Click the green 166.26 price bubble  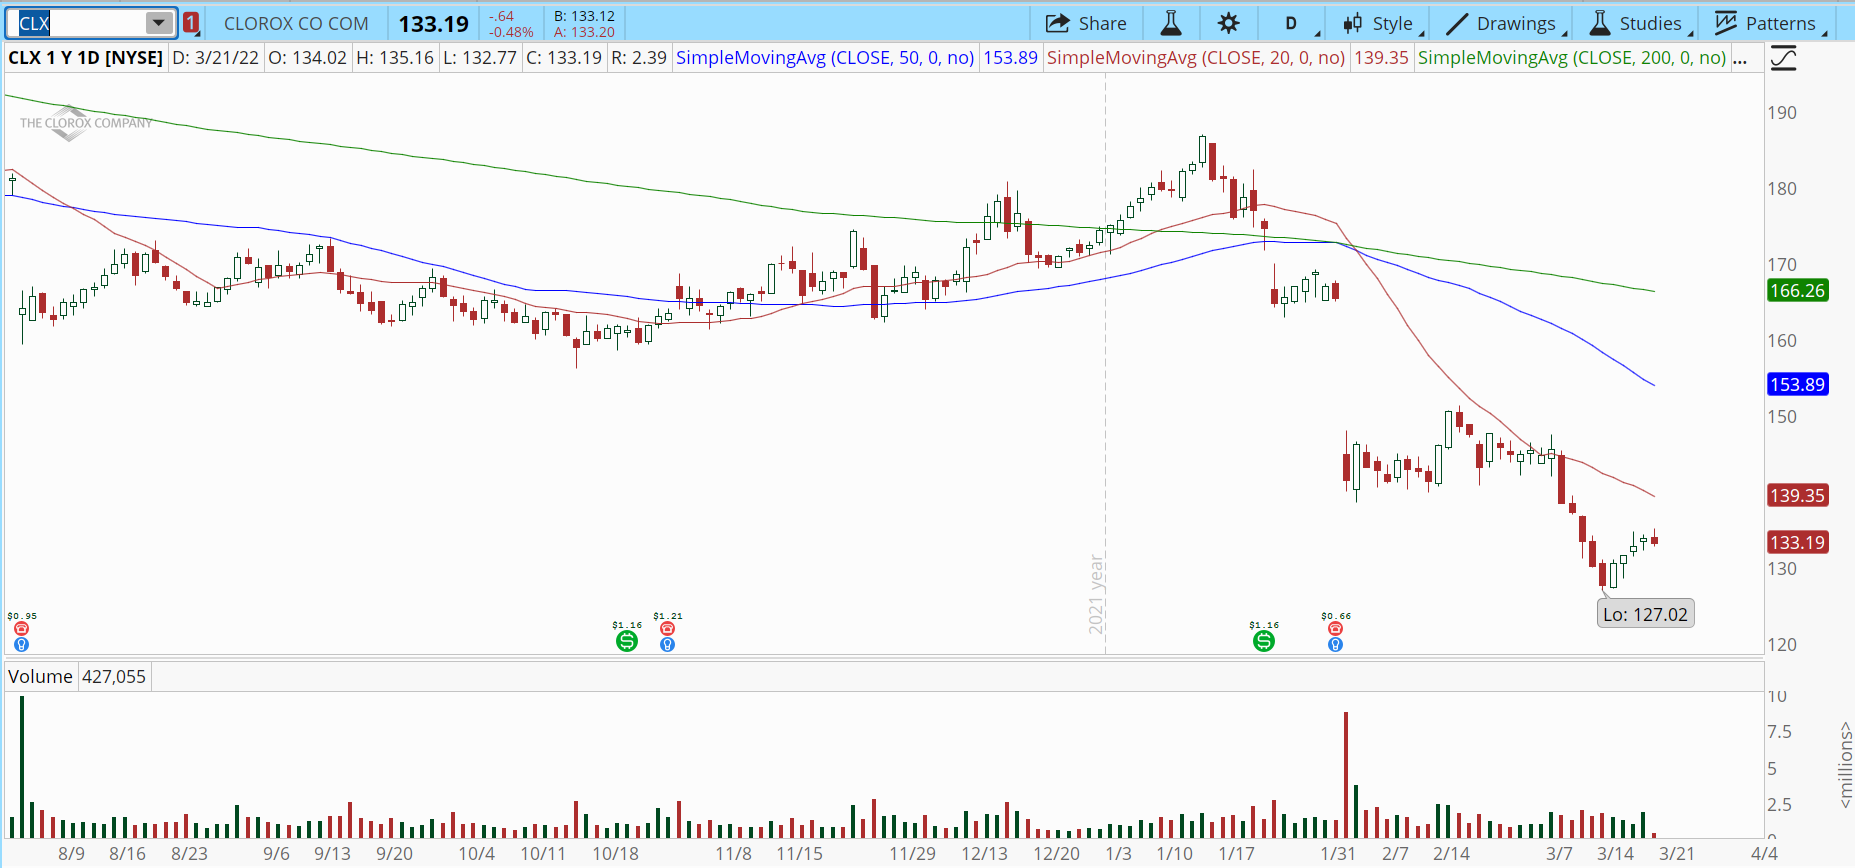(1798, 291)
